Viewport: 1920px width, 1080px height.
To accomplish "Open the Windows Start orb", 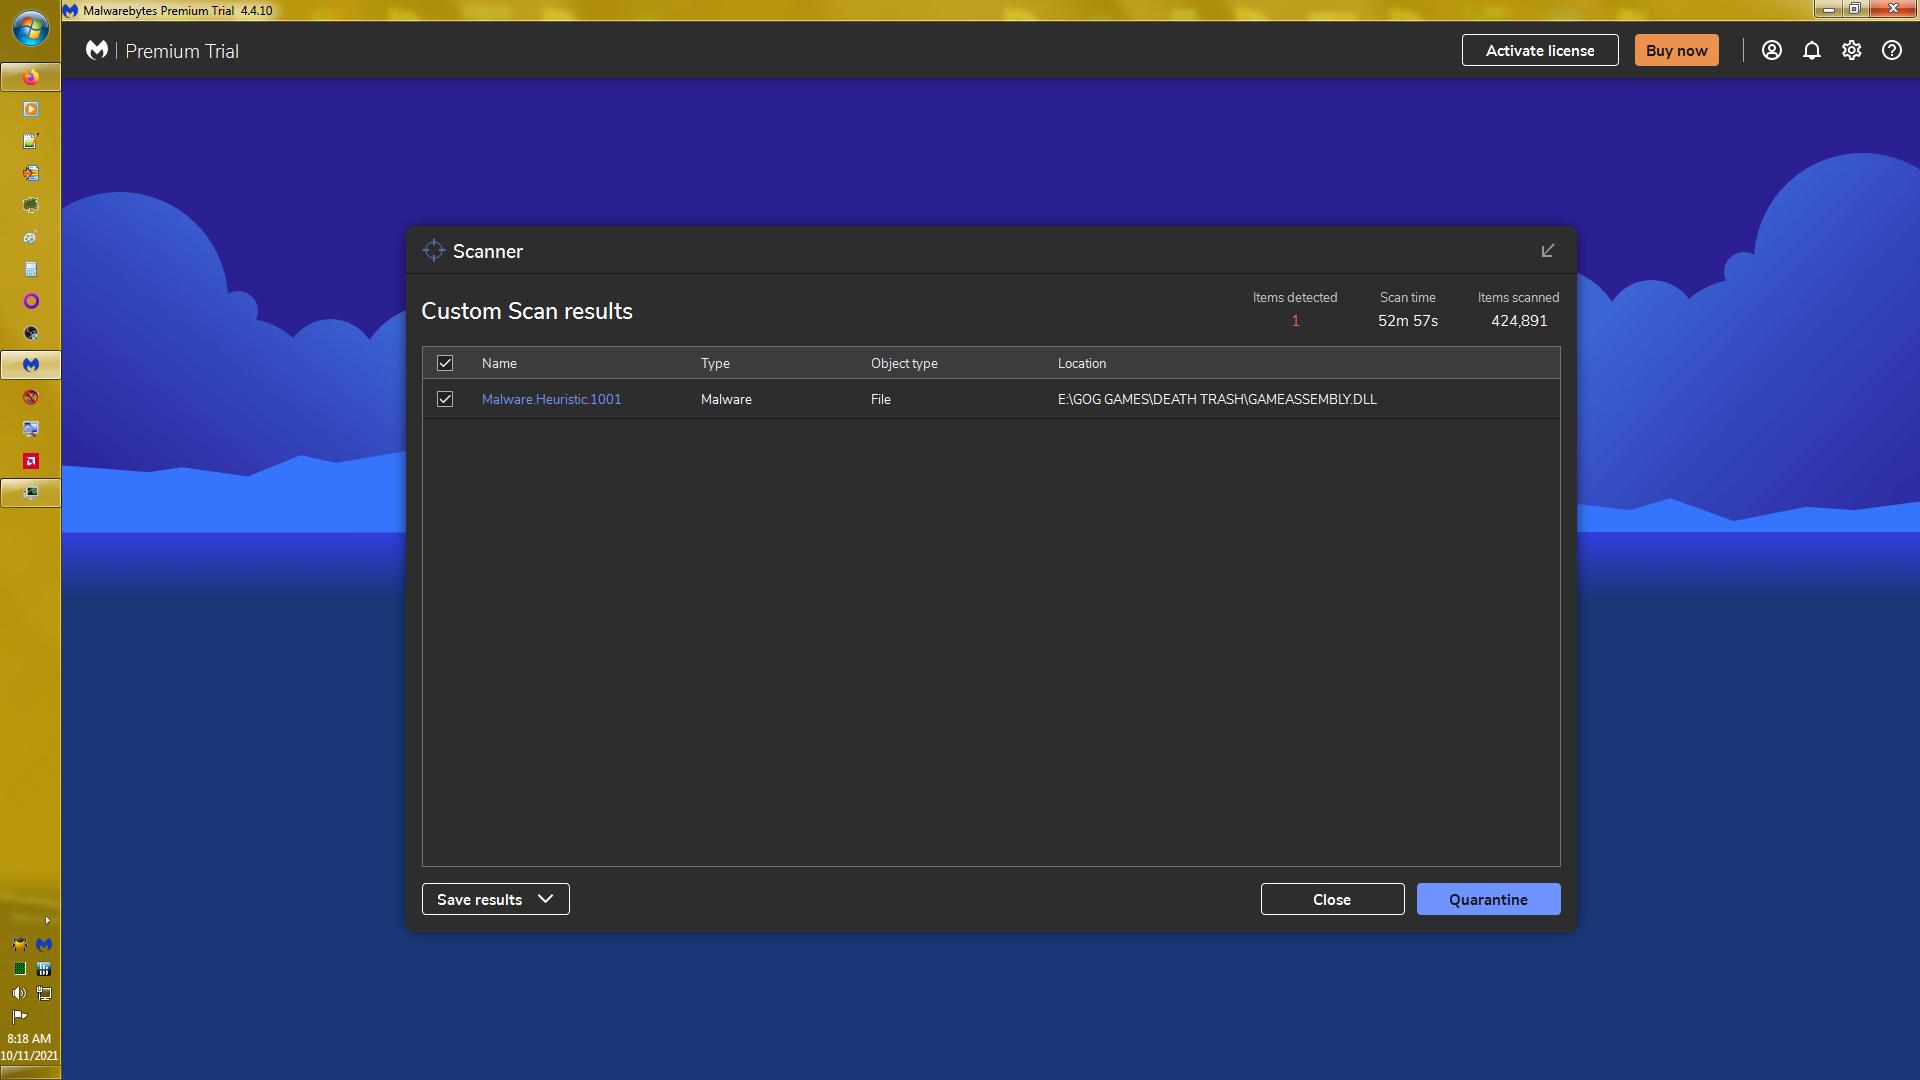I will point(30,28).
